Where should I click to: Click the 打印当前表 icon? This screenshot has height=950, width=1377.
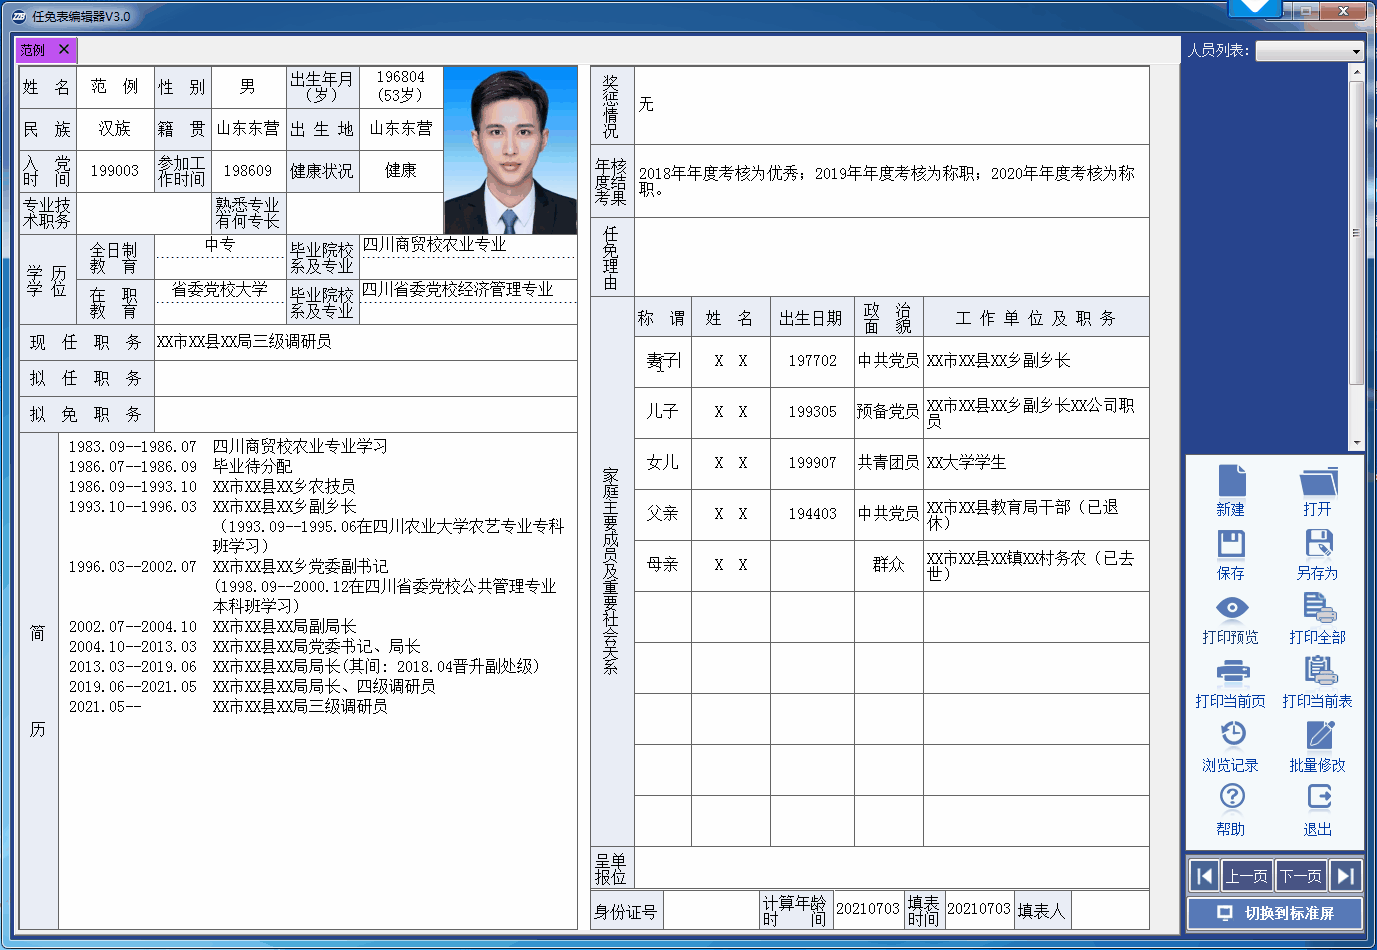pos(1318,672)
